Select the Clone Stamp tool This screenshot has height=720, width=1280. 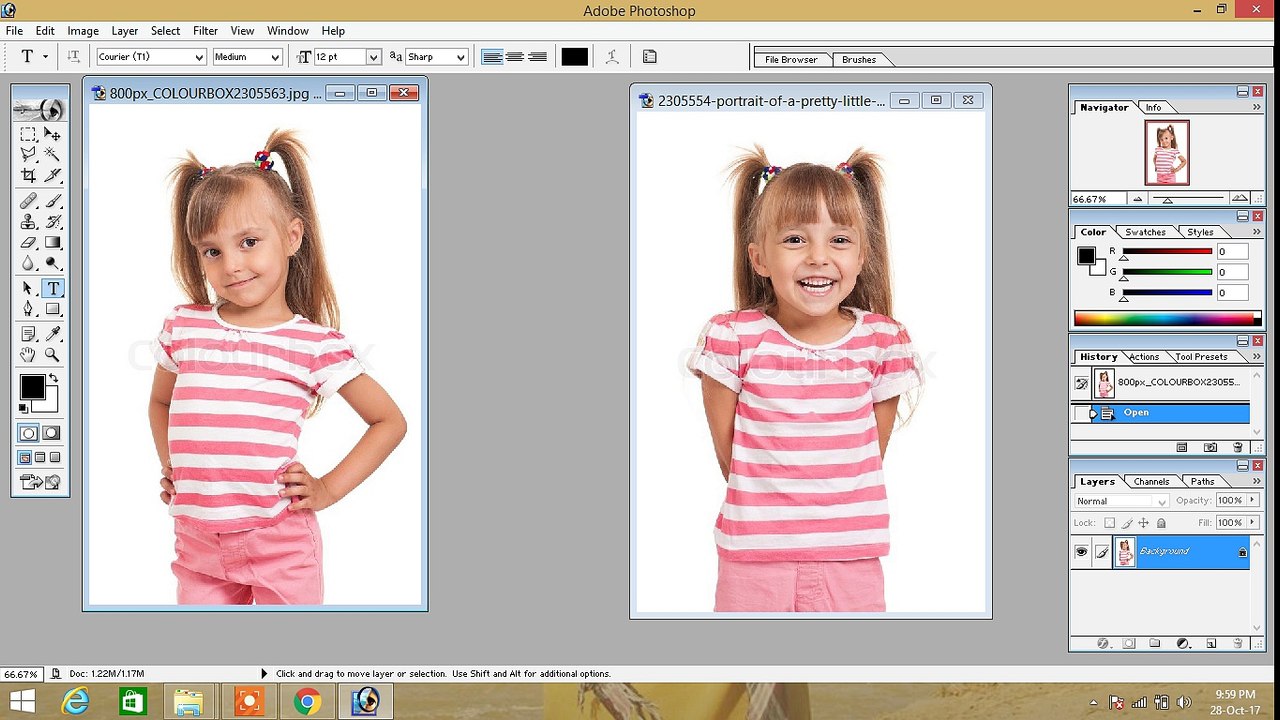click(x=27, y=221)
